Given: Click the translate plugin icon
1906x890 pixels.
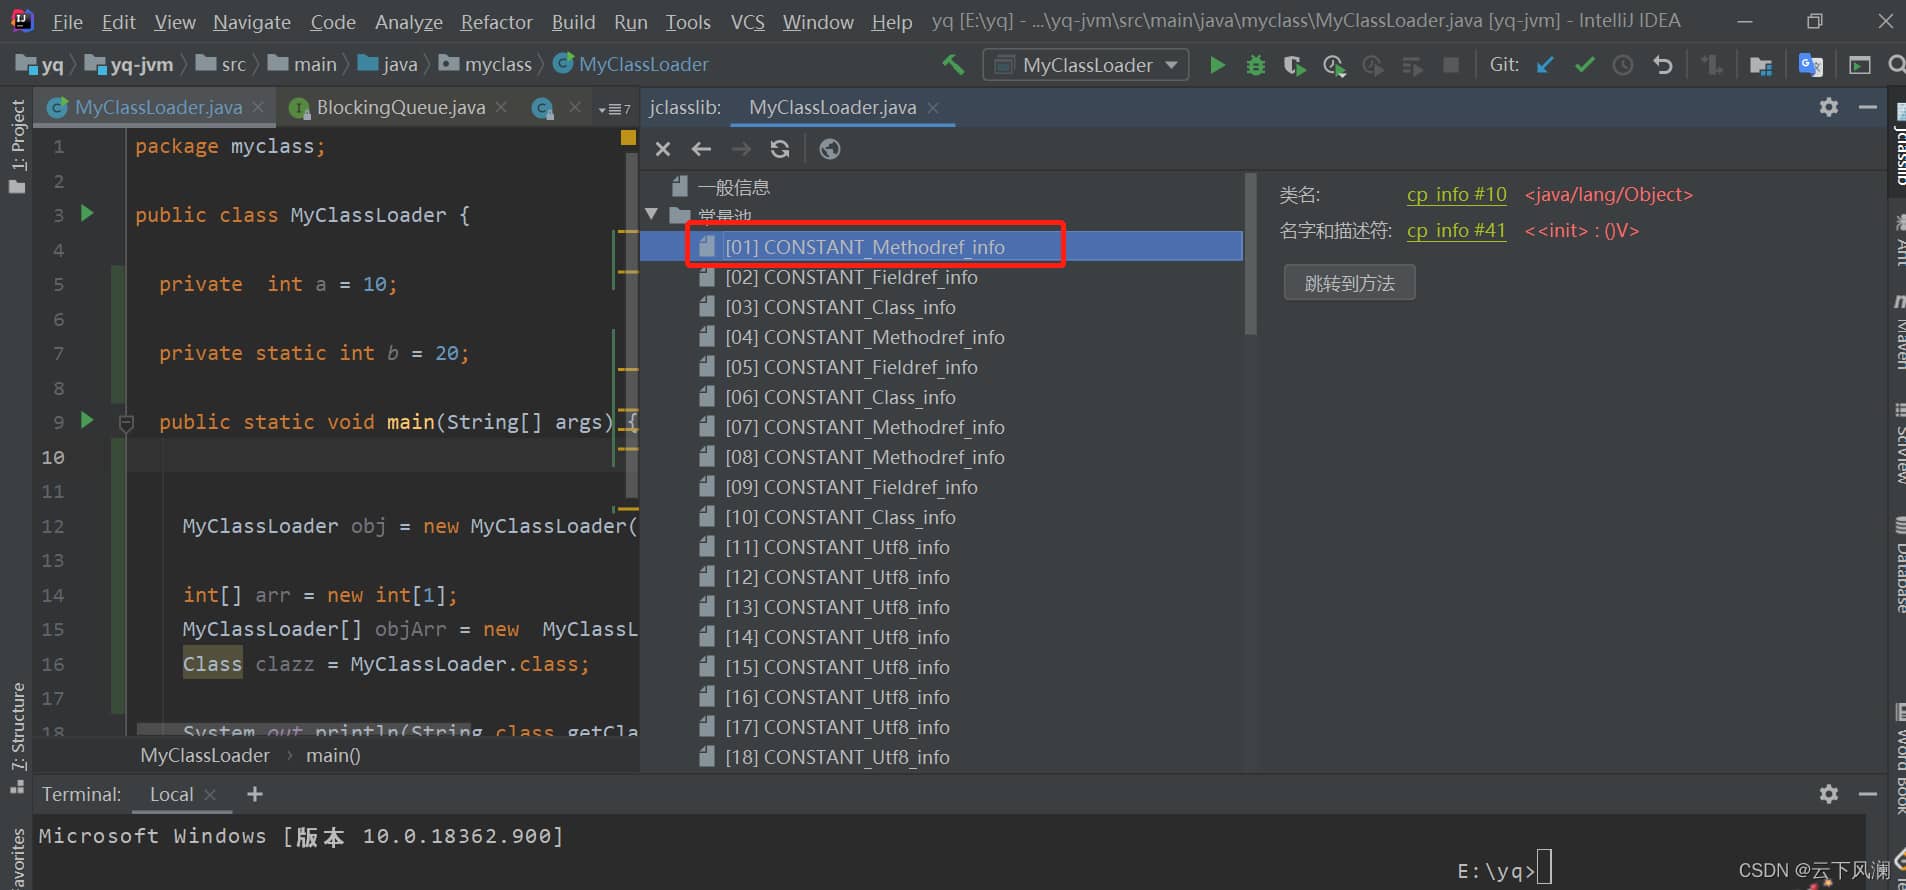Looking at the screenshot, I should point(1810,65).
